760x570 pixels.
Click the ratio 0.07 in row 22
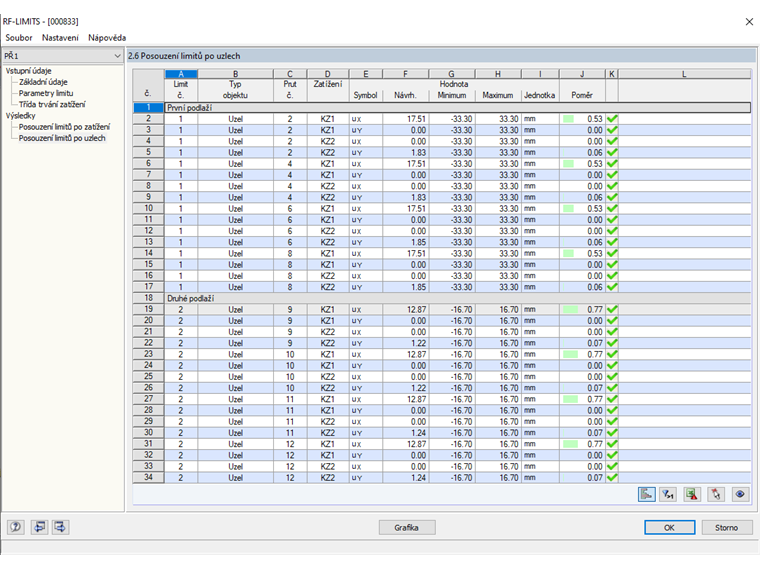click(x=595, y=343)
